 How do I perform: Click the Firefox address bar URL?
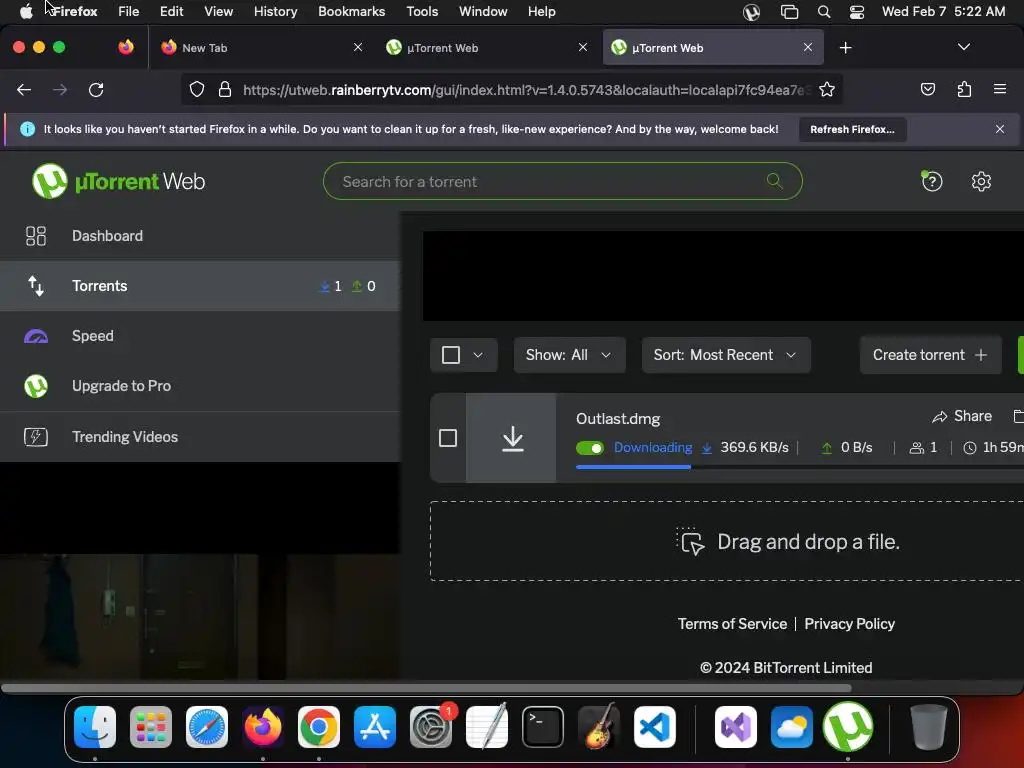click(526, 89)
